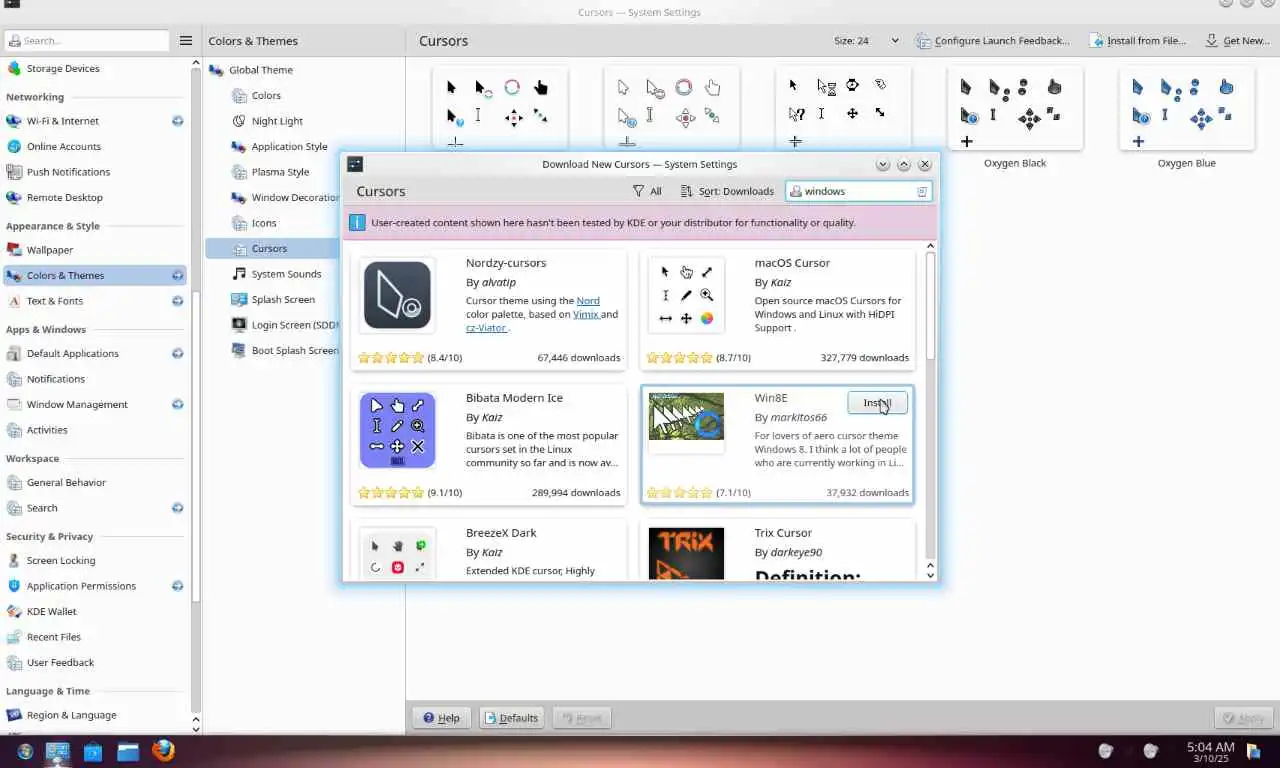Screen dimensions: 1280x768
Task: Open the file manager taskbar icon
Action: coord(127,751)
